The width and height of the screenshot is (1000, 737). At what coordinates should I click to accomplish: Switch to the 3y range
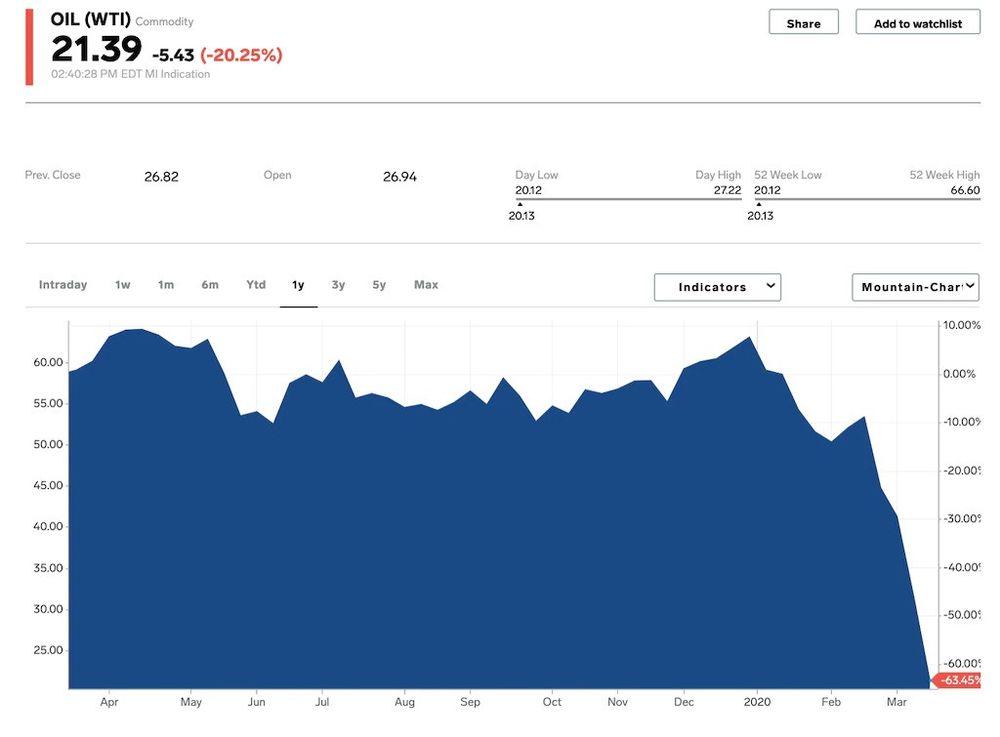pyautogui.click(x=338, y=285)
